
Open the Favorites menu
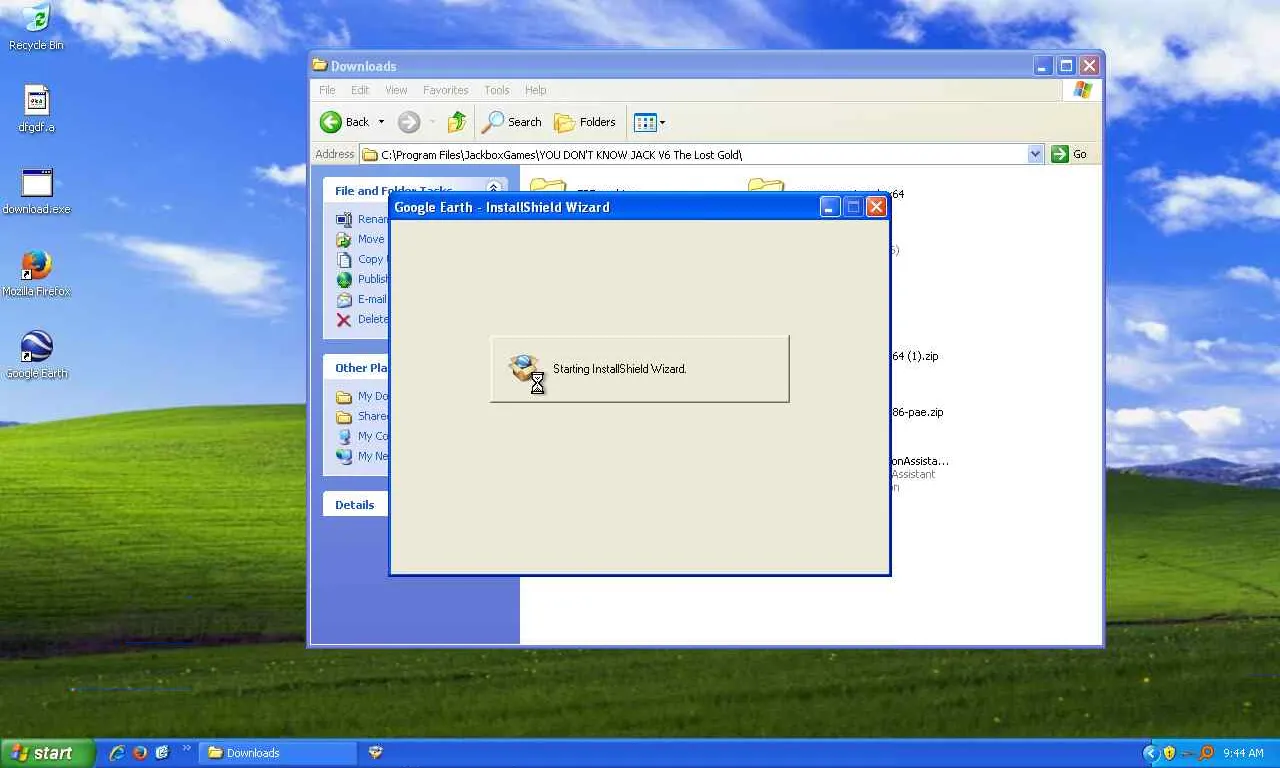445,90
